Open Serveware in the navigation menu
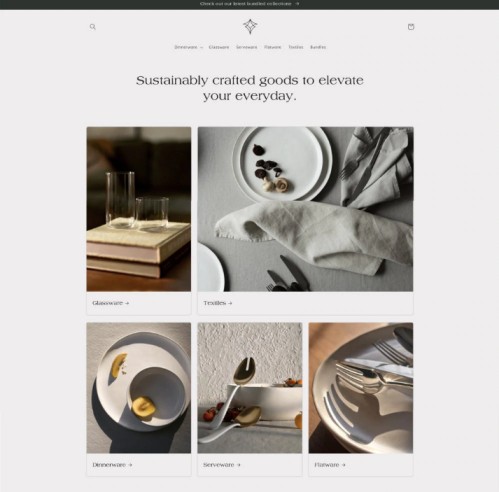 point(247,47)
